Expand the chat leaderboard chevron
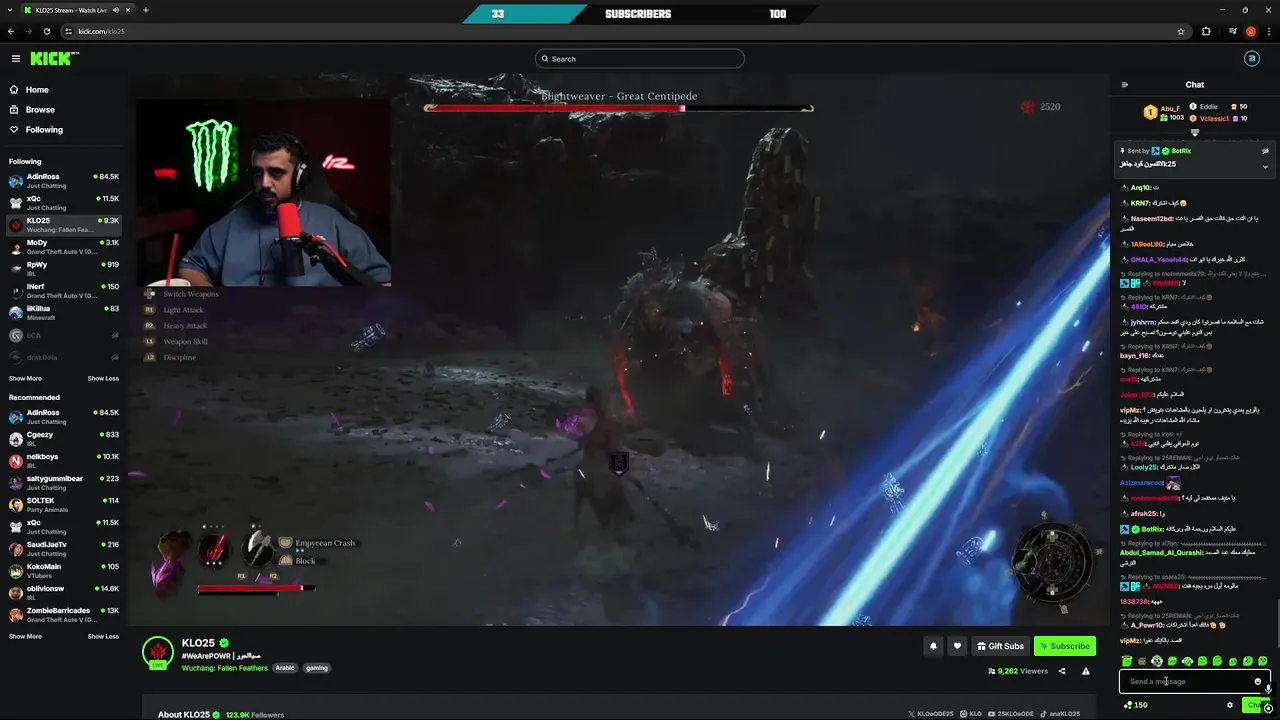This screenshot has width=1280, height=720. click(1194, 132)
